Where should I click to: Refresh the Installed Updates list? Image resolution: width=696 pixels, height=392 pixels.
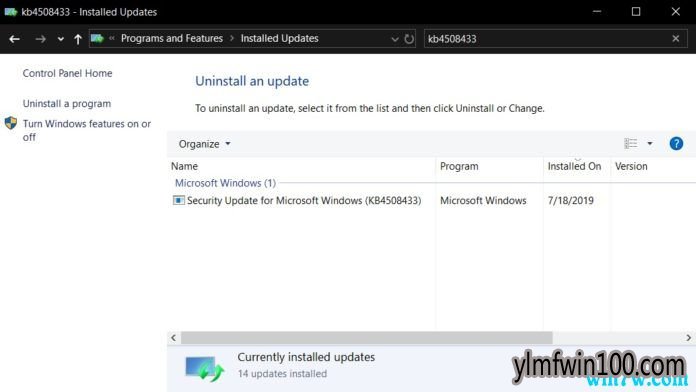(x=409, y=39)
